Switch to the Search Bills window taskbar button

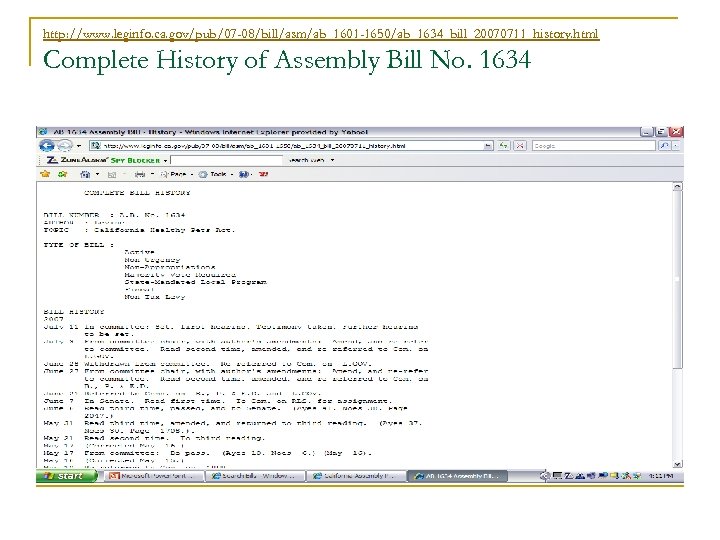click(x=255, y=476)
